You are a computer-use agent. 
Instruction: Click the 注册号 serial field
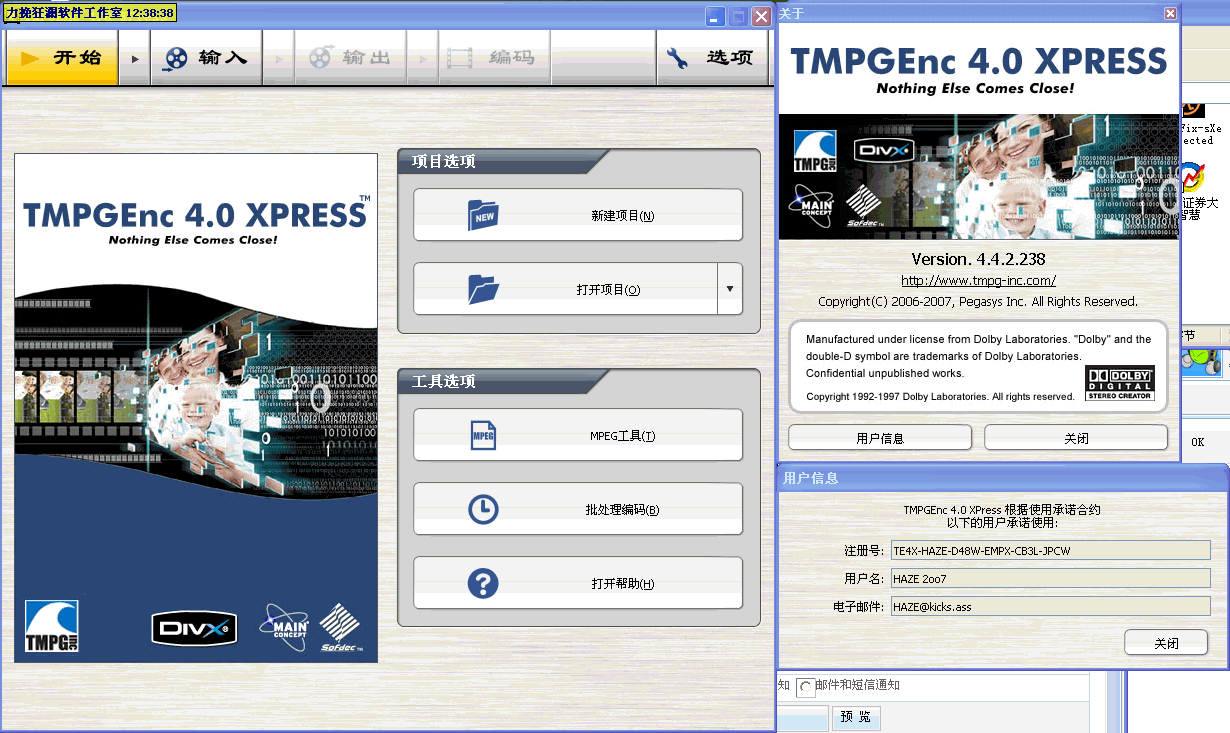[x=1050, y=550]
